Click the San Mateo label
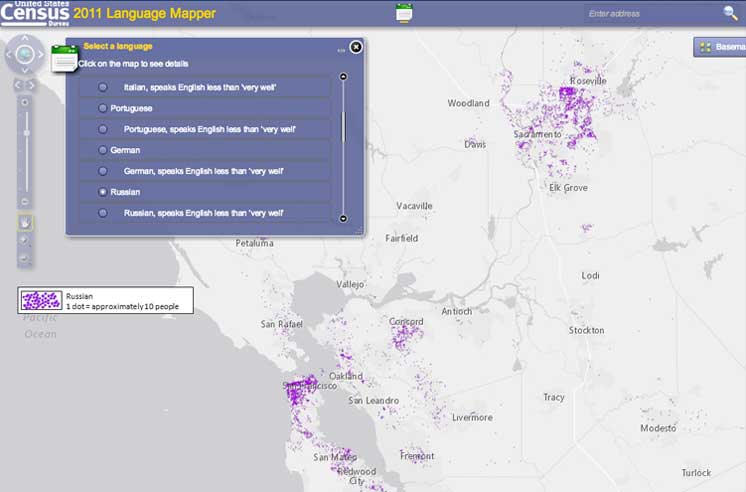The image size is (746, 492). [x=335, y=457]
